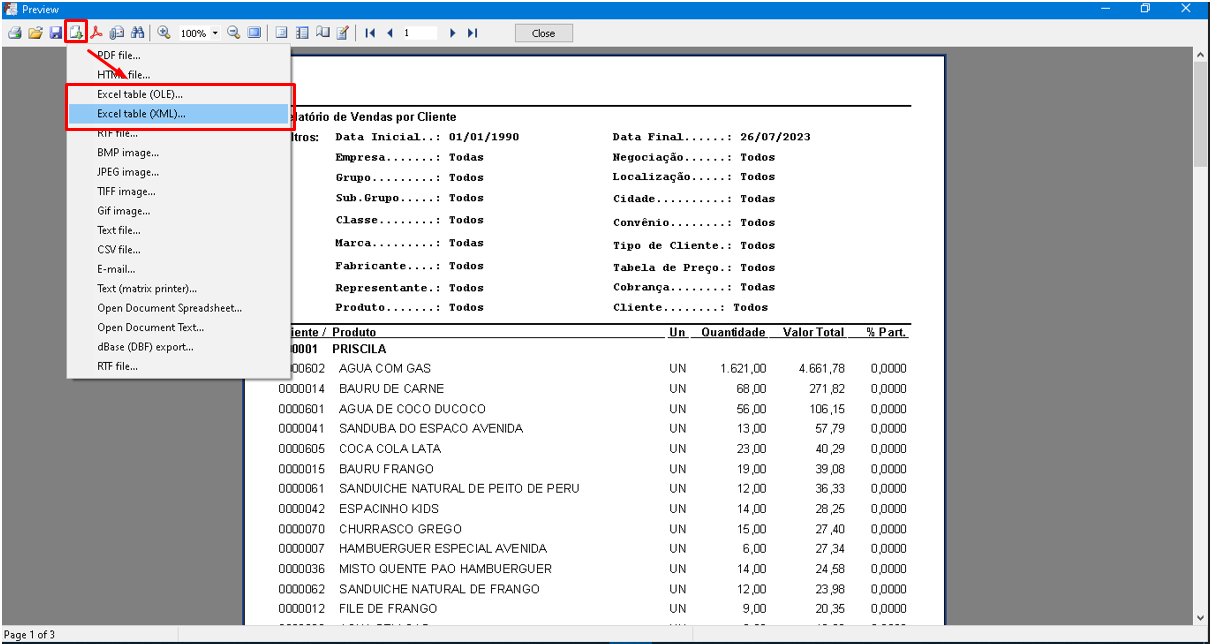Click the product 'AGUA DE COCO DUCOCO'
1214x644 pixels.
412,409
